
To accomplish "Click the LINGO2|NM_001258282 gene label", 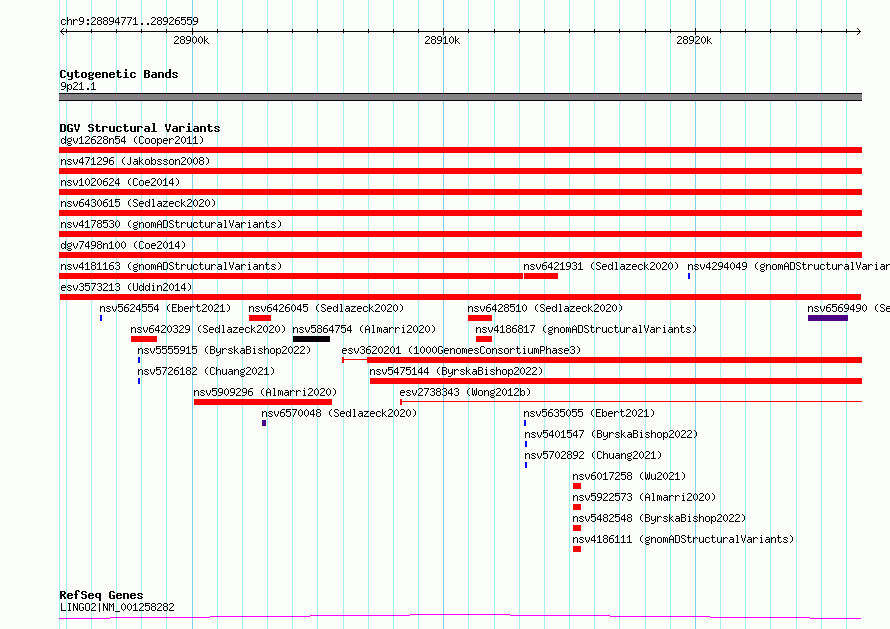I will pos(117,607).
